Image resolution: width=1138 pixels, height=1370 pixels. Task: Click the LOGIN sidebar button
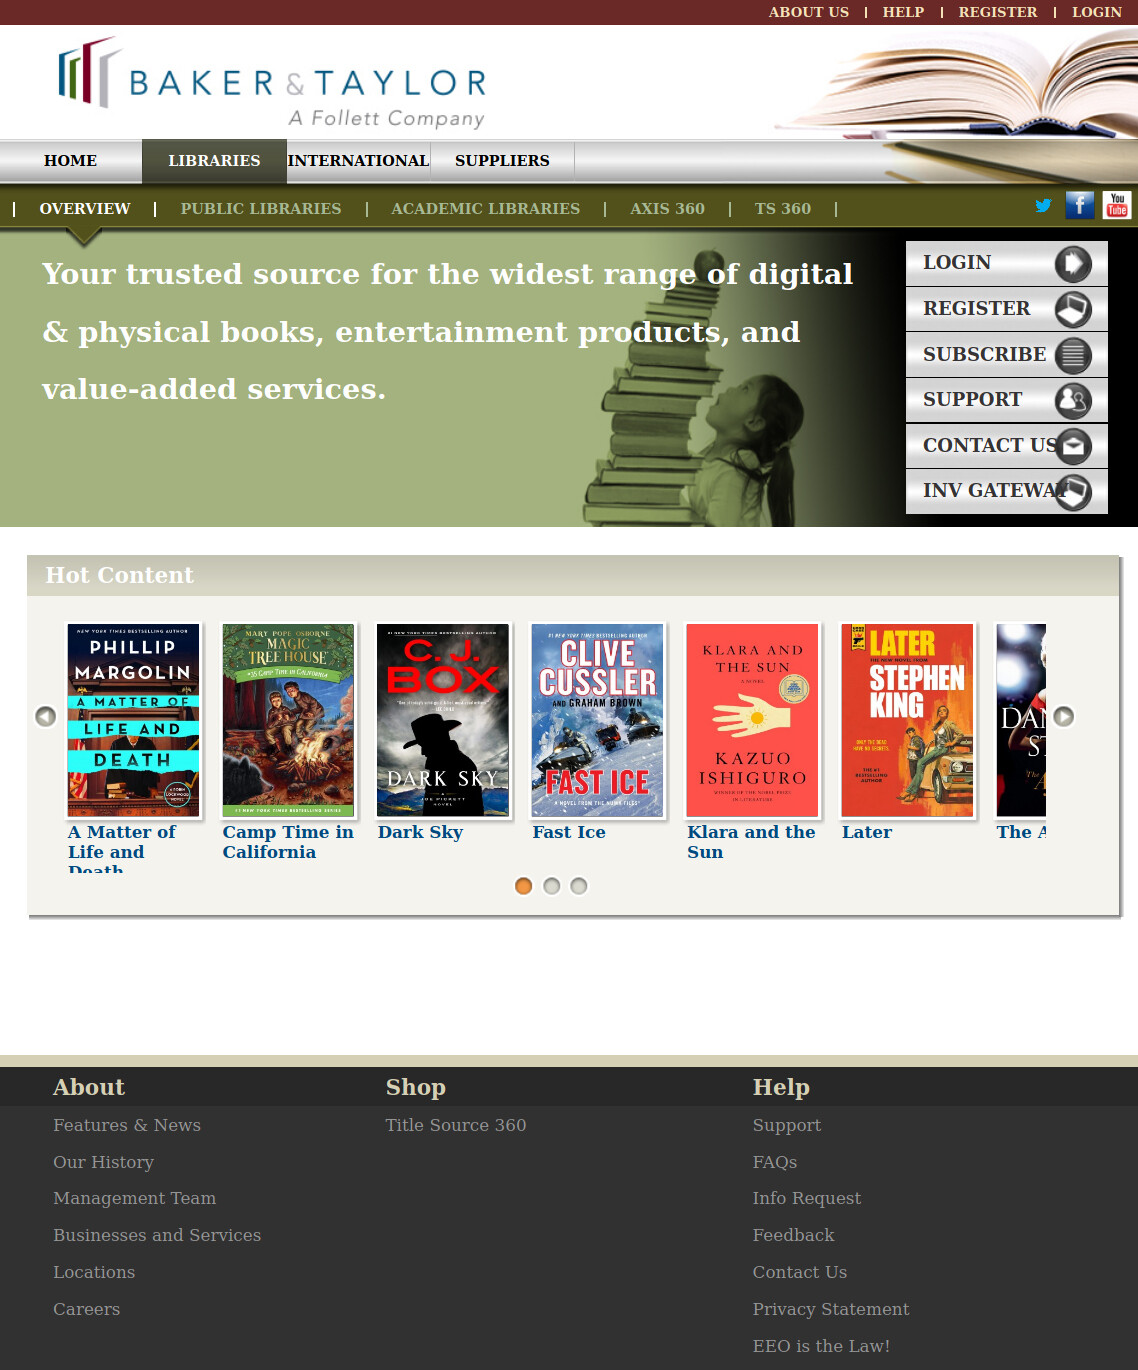(1007, 264)
